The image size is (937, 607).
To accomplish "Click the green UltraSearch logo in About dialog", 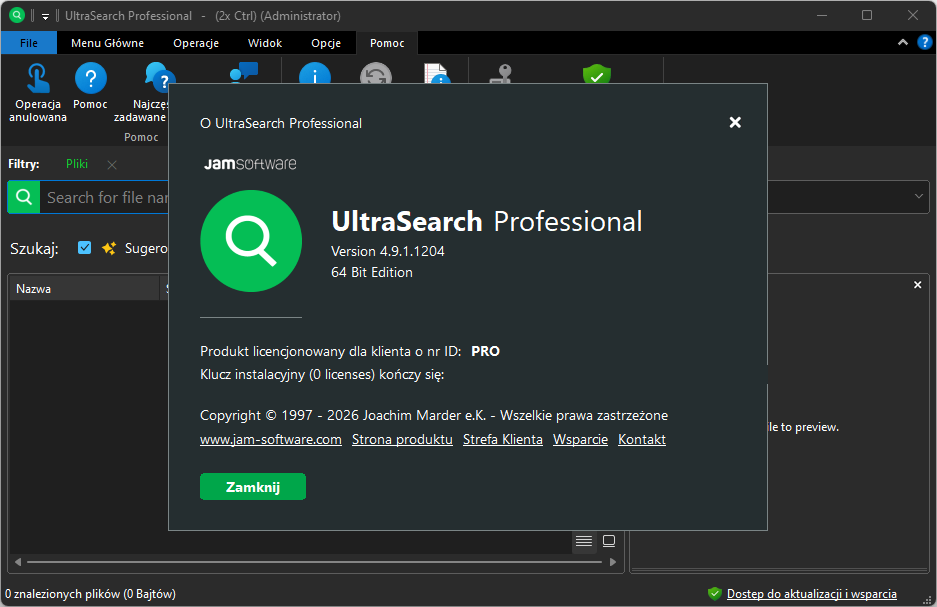I will 251,241.
